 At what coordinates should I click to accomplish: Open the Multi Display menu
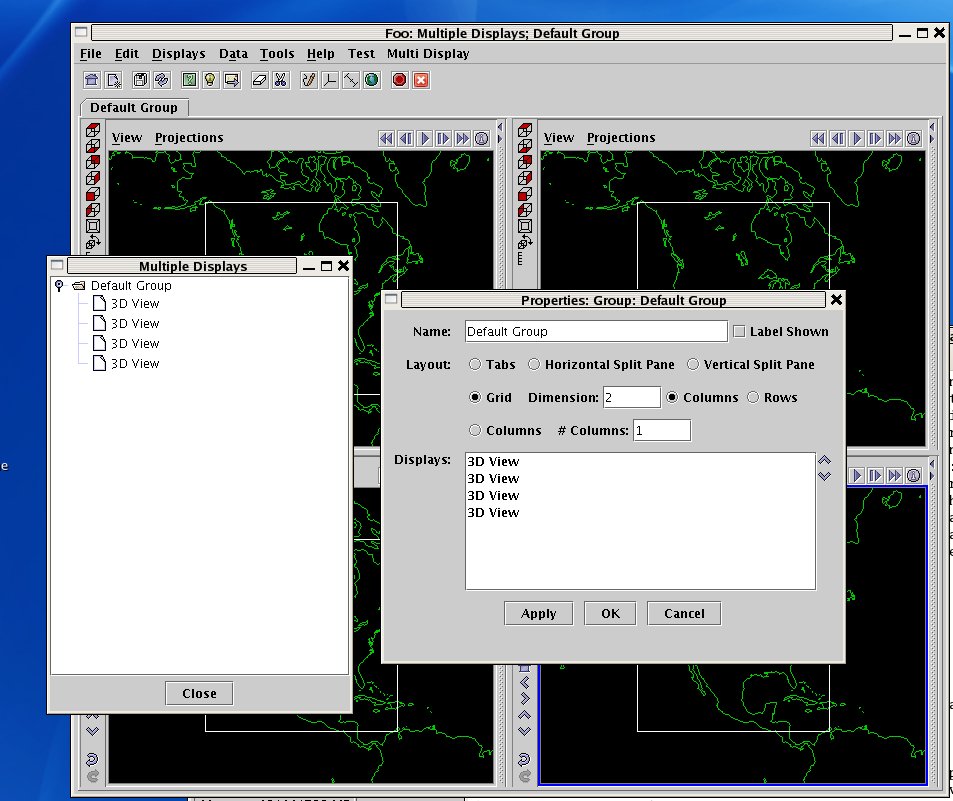(x=428, y=54)
